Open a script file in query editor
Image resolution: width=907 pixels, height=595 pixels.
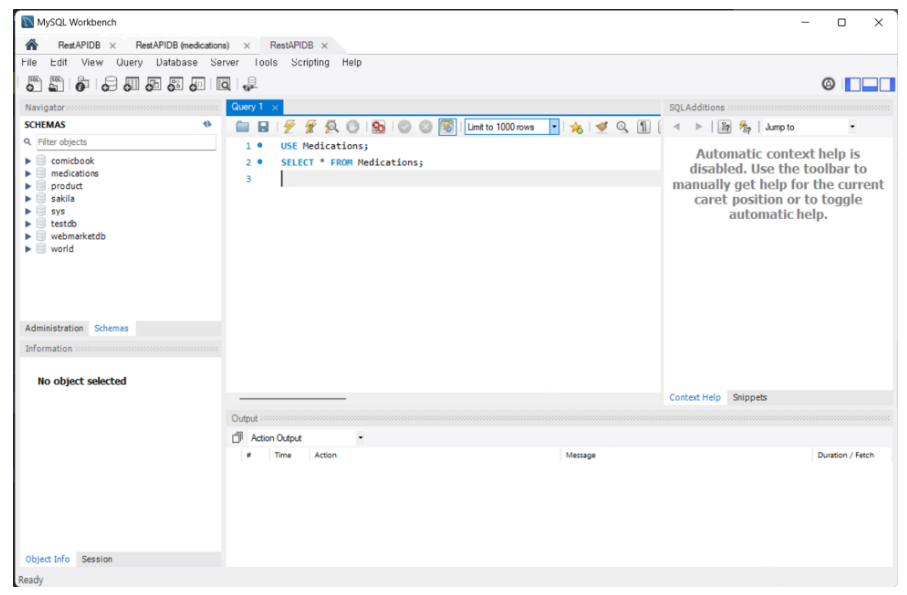(x=242, y=127)
